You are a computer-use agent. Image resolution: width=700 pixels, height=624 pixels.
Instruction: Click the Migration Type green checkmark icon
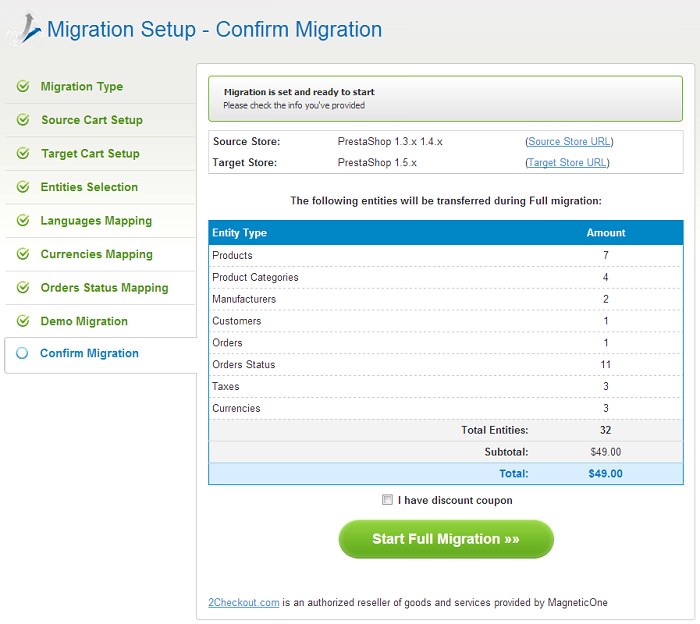click(23, 86)
